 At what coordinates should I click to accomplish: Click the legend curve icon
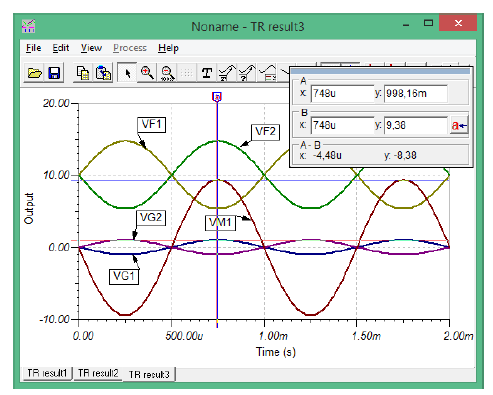tap(267, 72)
